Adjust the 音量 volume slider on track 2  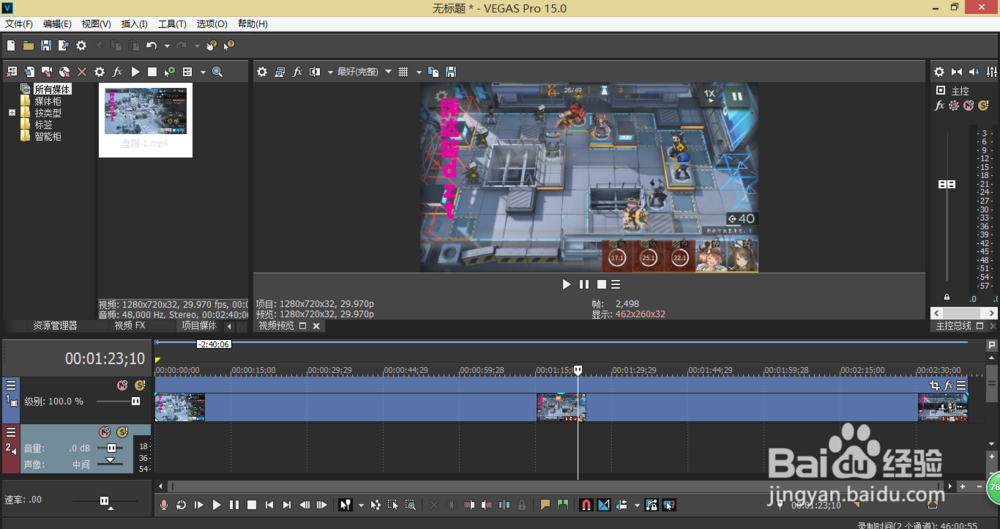(x=110, y=448)
